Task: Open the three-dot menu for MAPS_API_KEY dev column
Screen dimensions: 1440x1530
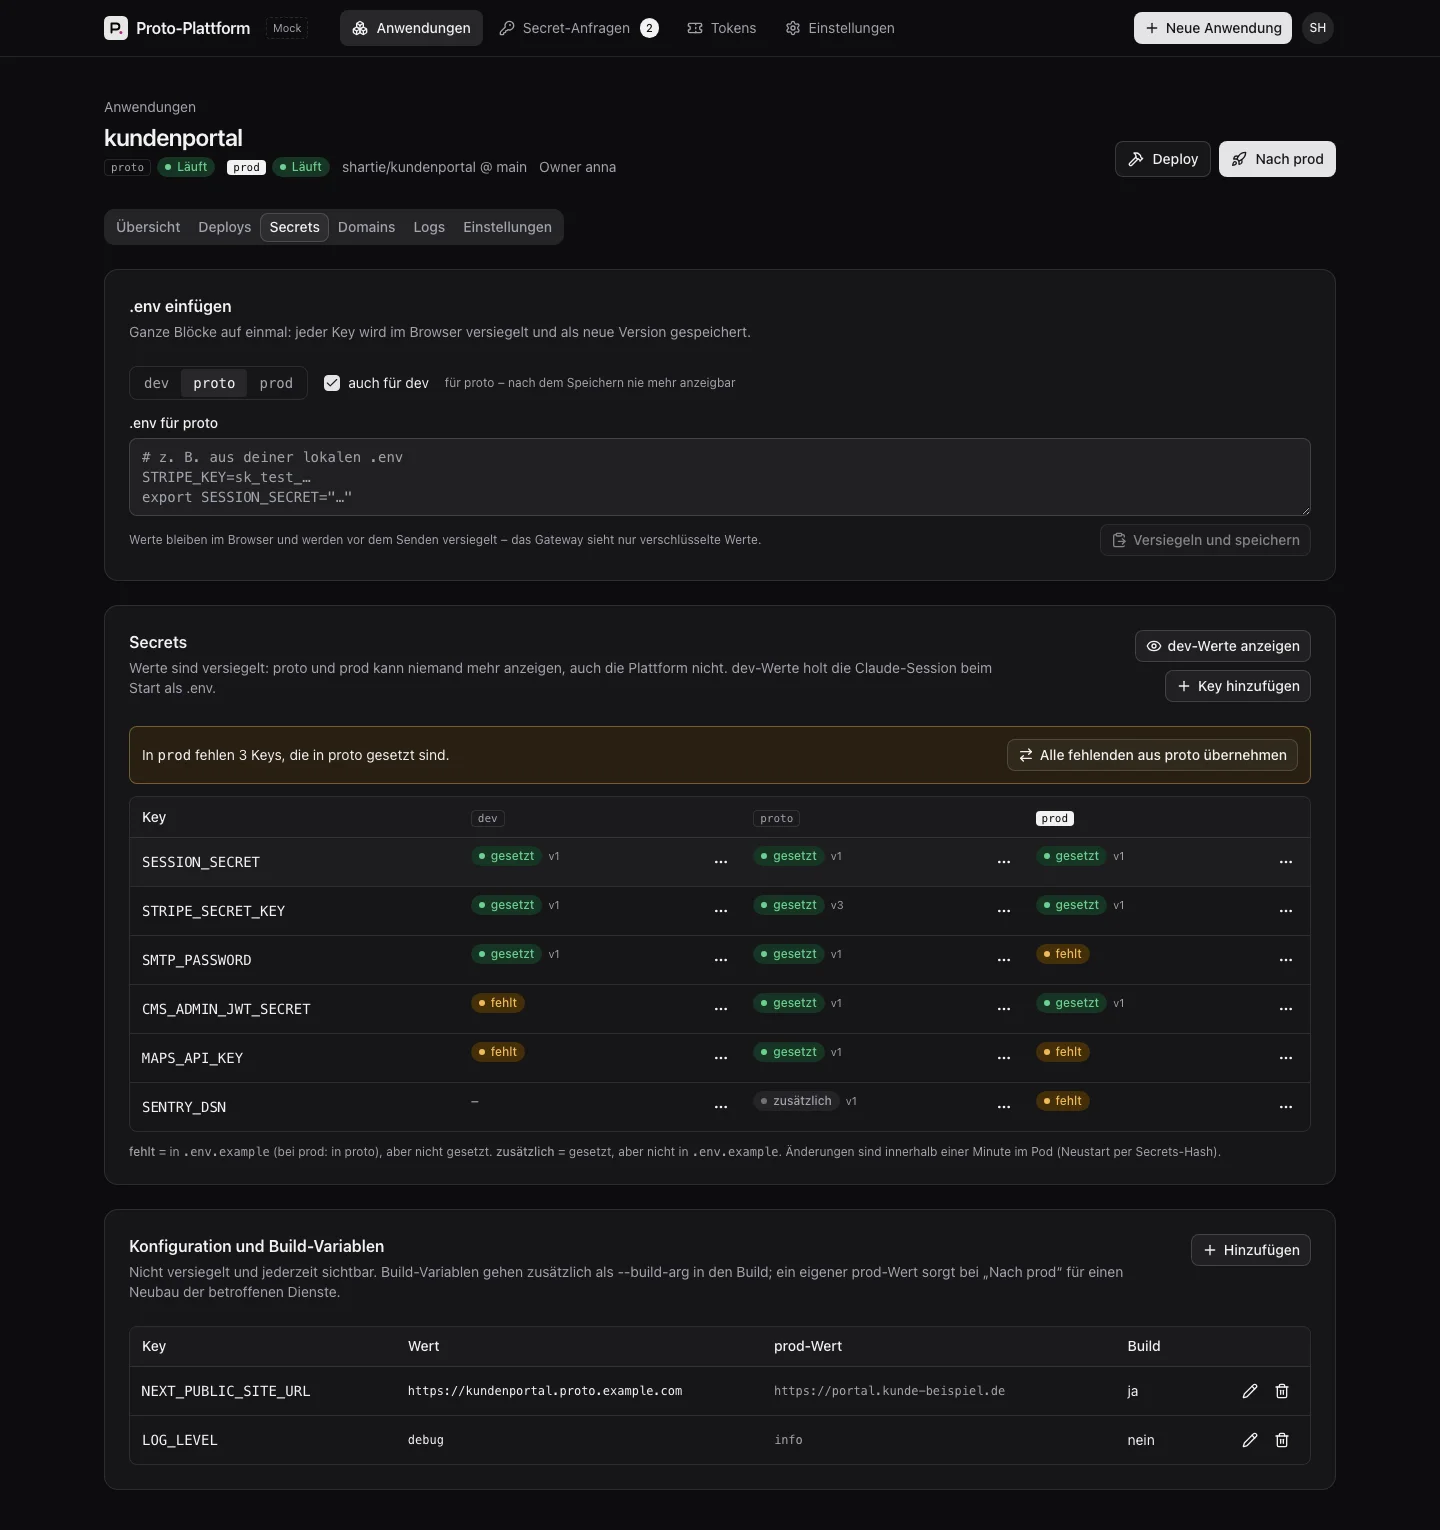Action: tap(721, 1058)
